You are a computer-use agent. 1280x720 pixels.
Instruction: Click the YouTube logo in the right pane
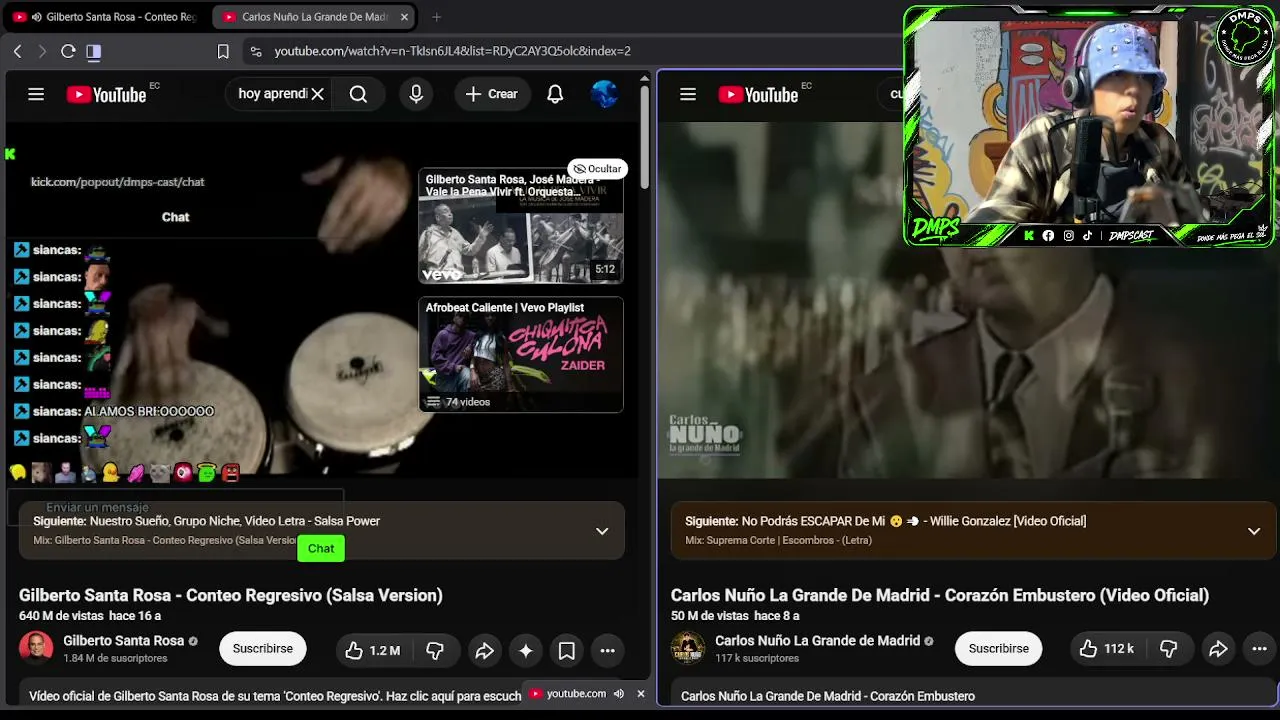tap(758, 94)
